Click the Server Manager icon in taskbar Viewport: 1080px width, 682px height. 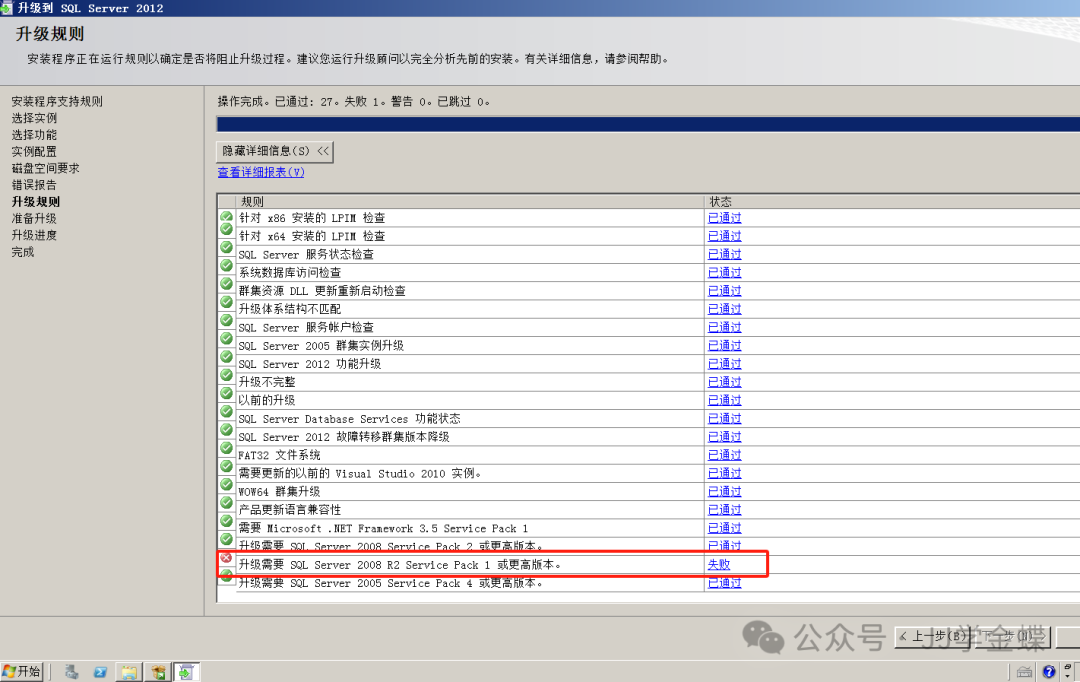72,672
